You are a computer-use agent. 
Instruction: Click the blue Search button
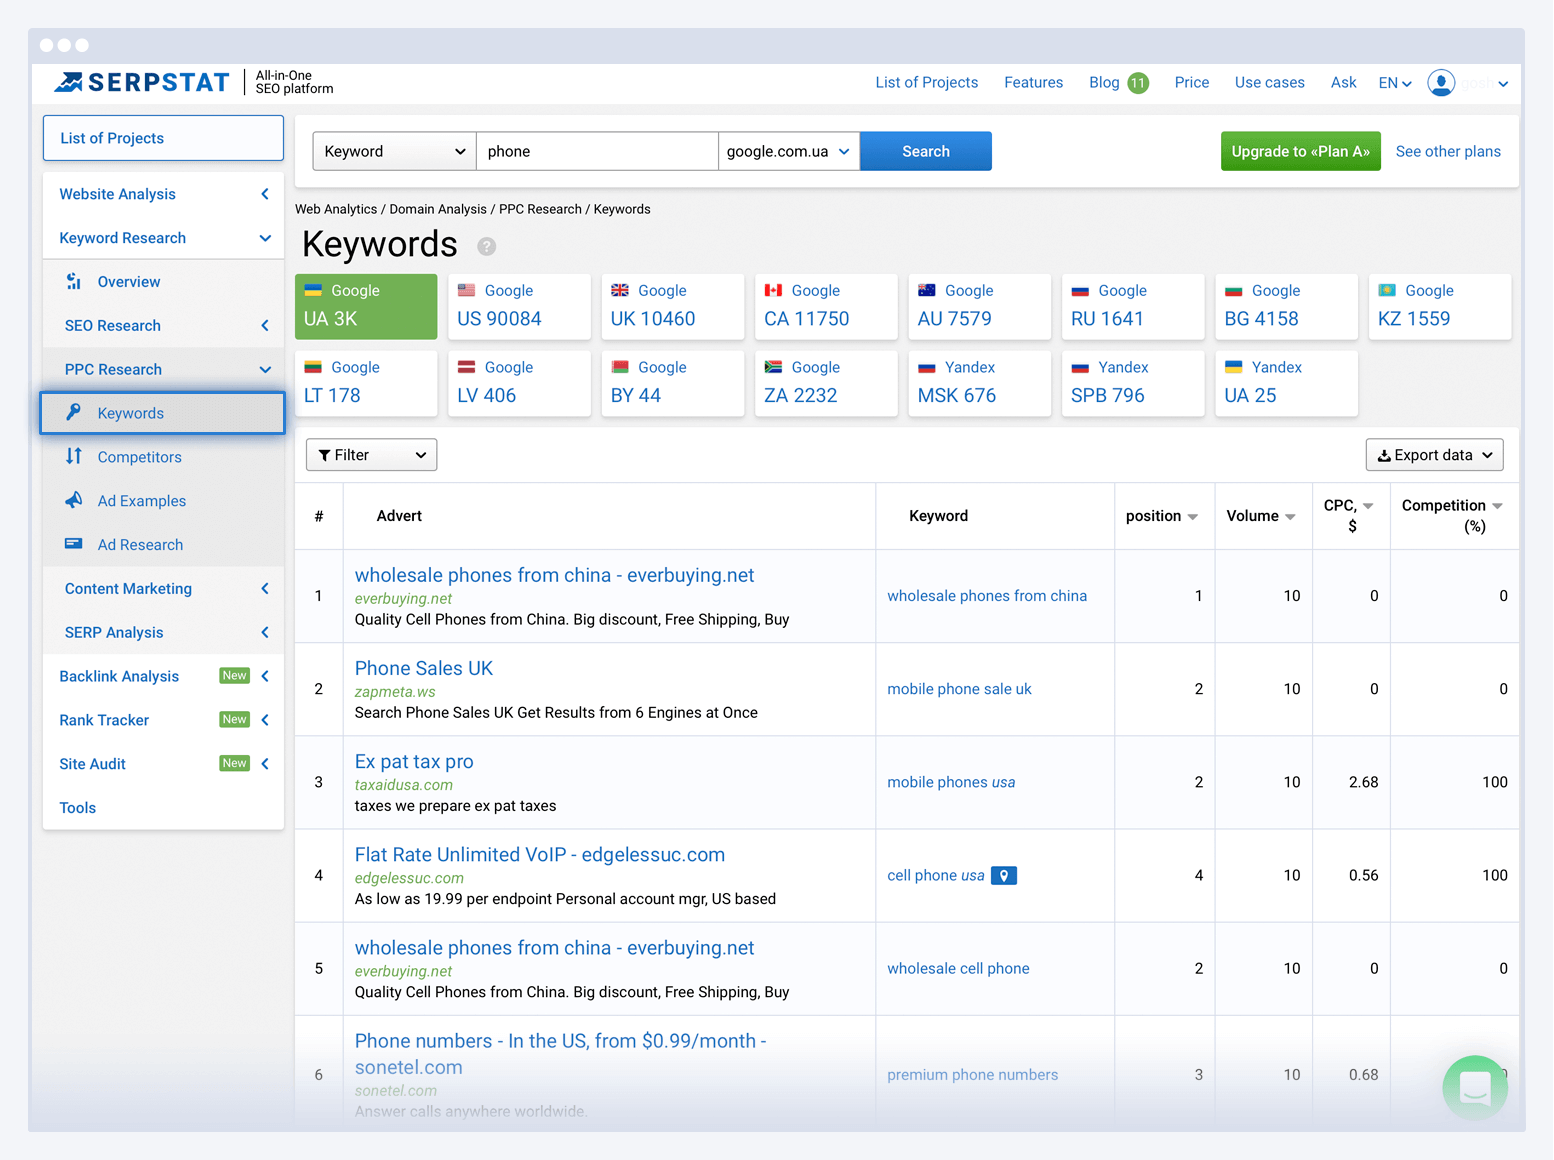[x=925, y=152]
